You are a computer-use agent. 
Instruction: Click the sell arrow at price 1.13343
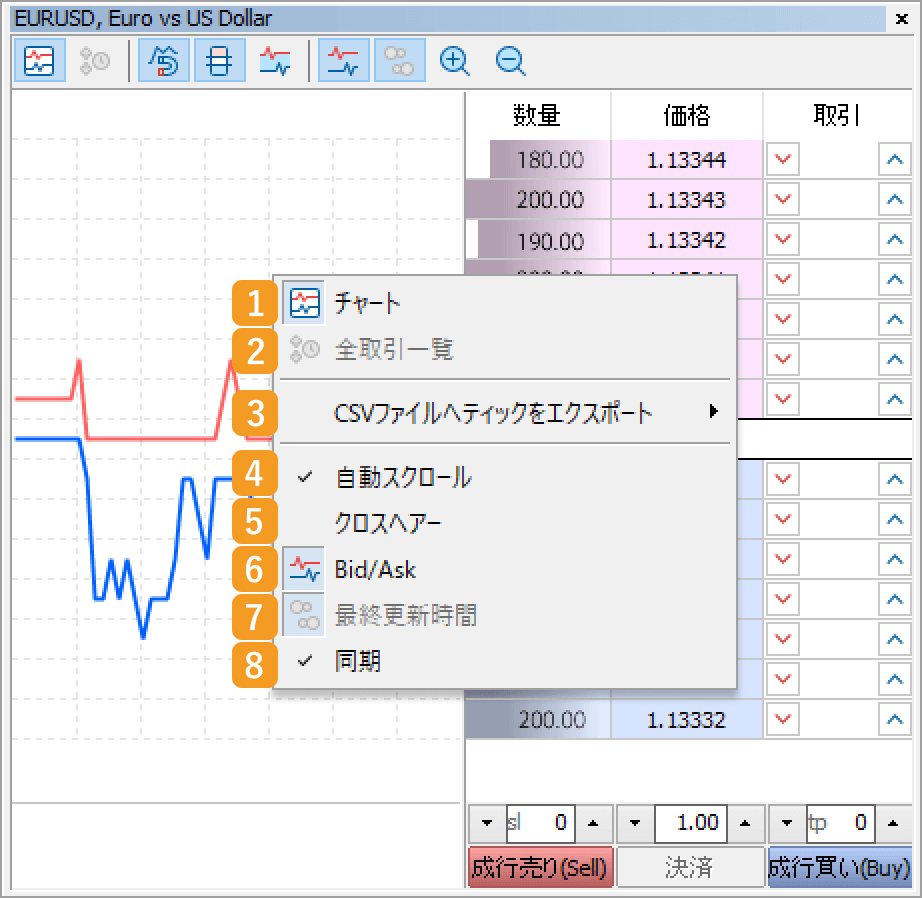point(783,199)
